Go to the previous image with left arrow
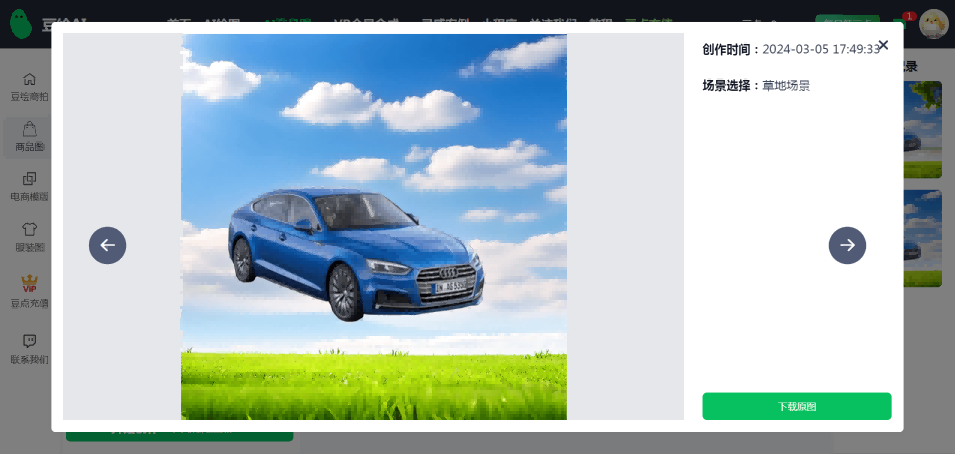955x454 pixels. [107, 245]
